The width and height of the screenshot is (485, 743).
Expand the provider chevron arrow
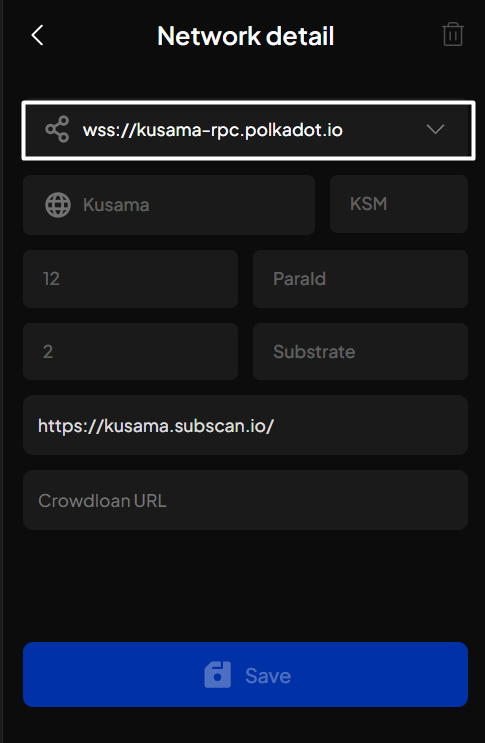[x=435, y=129]
